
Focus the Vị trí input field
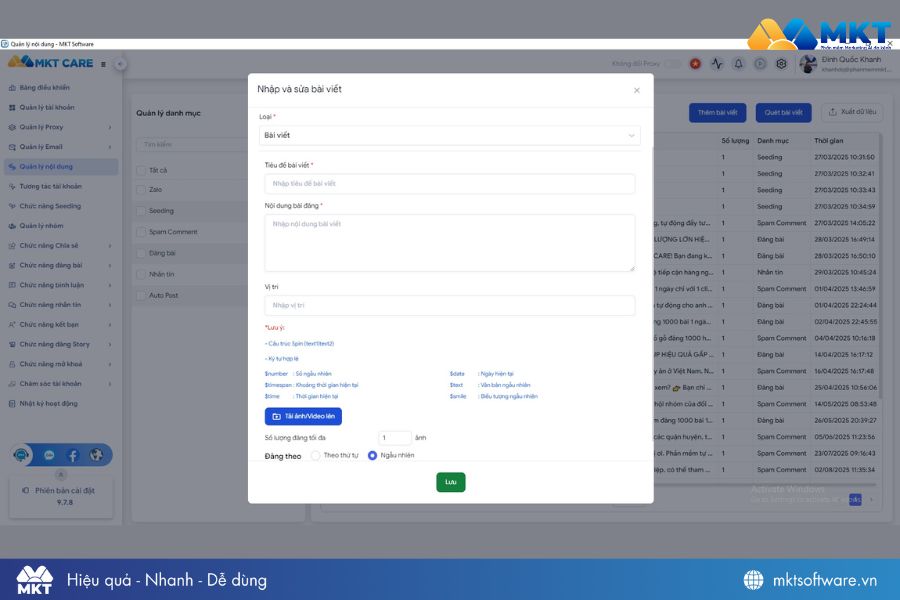click(x=449, y=305)
